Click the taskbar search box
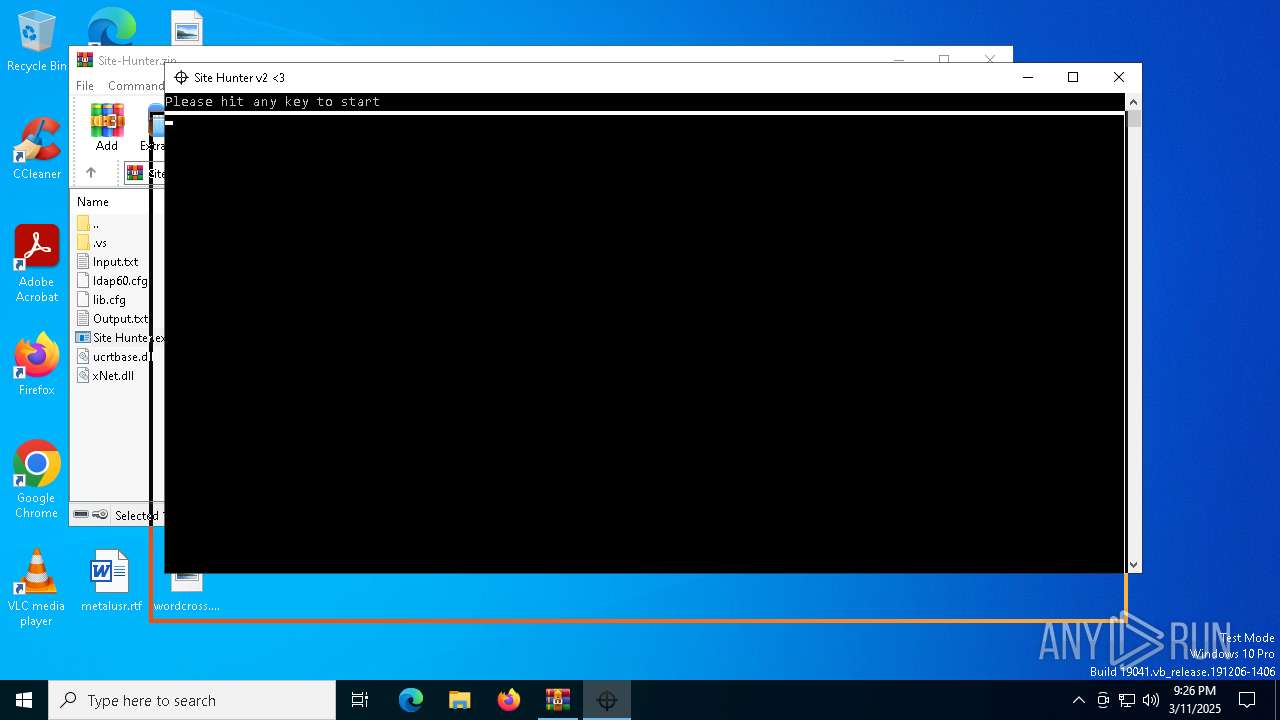 pos(192,700)
